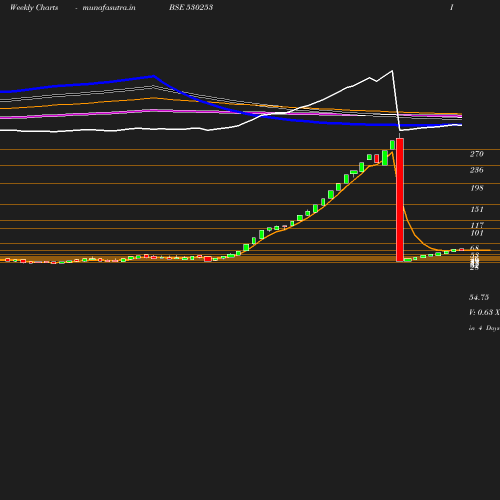Viewport: 500px width, 500px height.
Task: Click the white indicator line's highest peak
Action: pyautogui.click(x=392, y=71)
